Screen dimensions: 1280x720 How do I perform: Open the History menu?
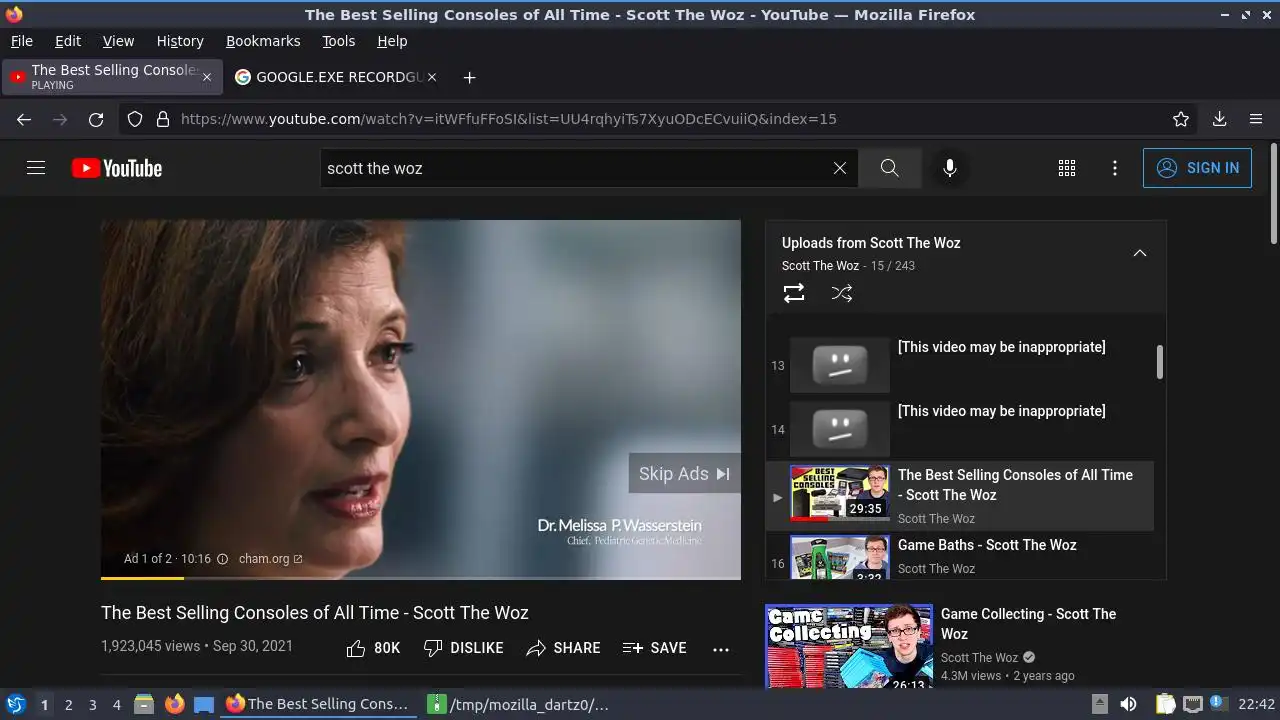click(180, 41)
